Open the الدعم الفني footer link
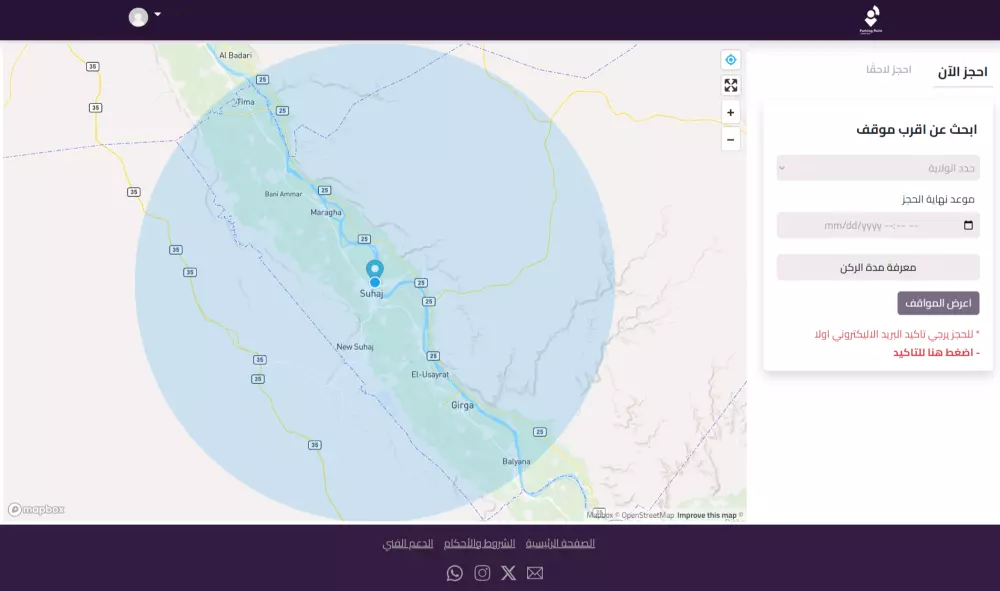 (x=408, y=543)
